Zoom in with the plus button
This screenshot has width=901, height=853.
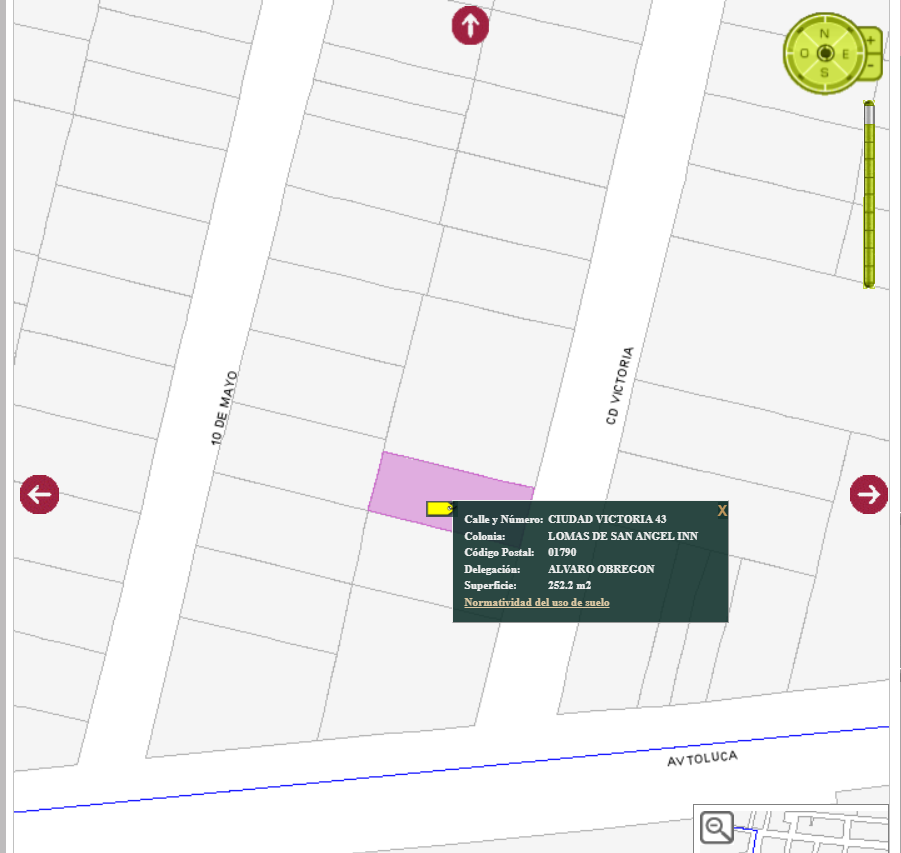[871, 40]
